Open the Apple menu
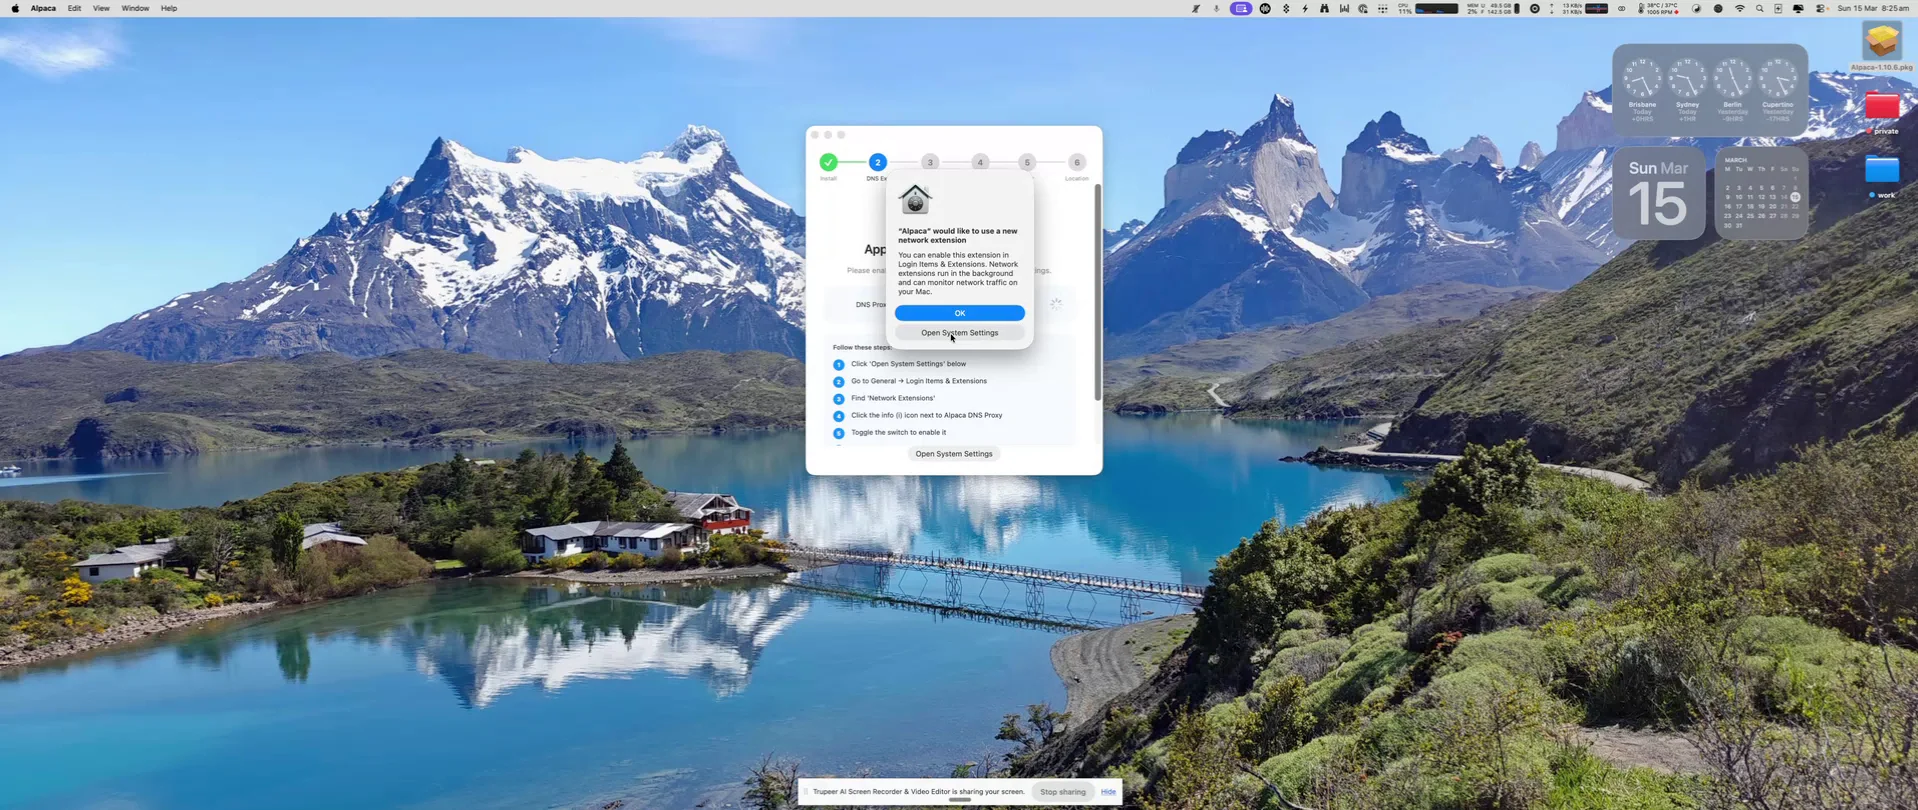This screenshot has width=1918, height=810. (x=15, y=8)
